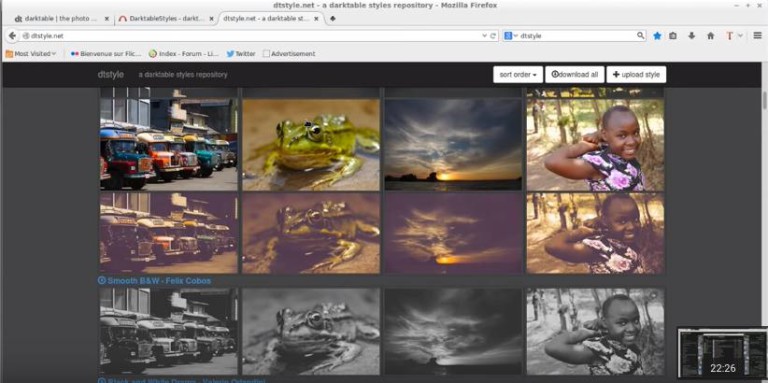Image resolution: width=768 pixels, height=383 pixels.
Task: Click the upload style button
Action: point(636,75)
